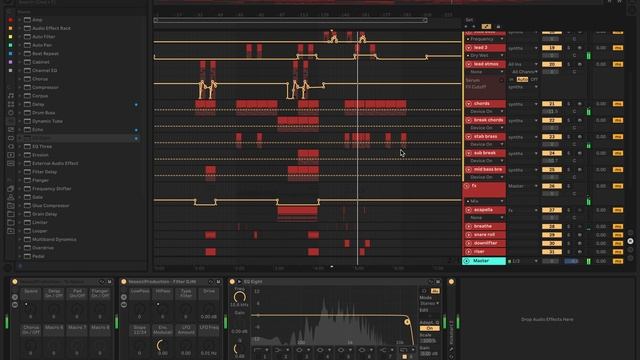The height and width of the screenshot is (360, 640).
Task: Open Device On dropdown under chords track
Action: (x=485, y=111)
